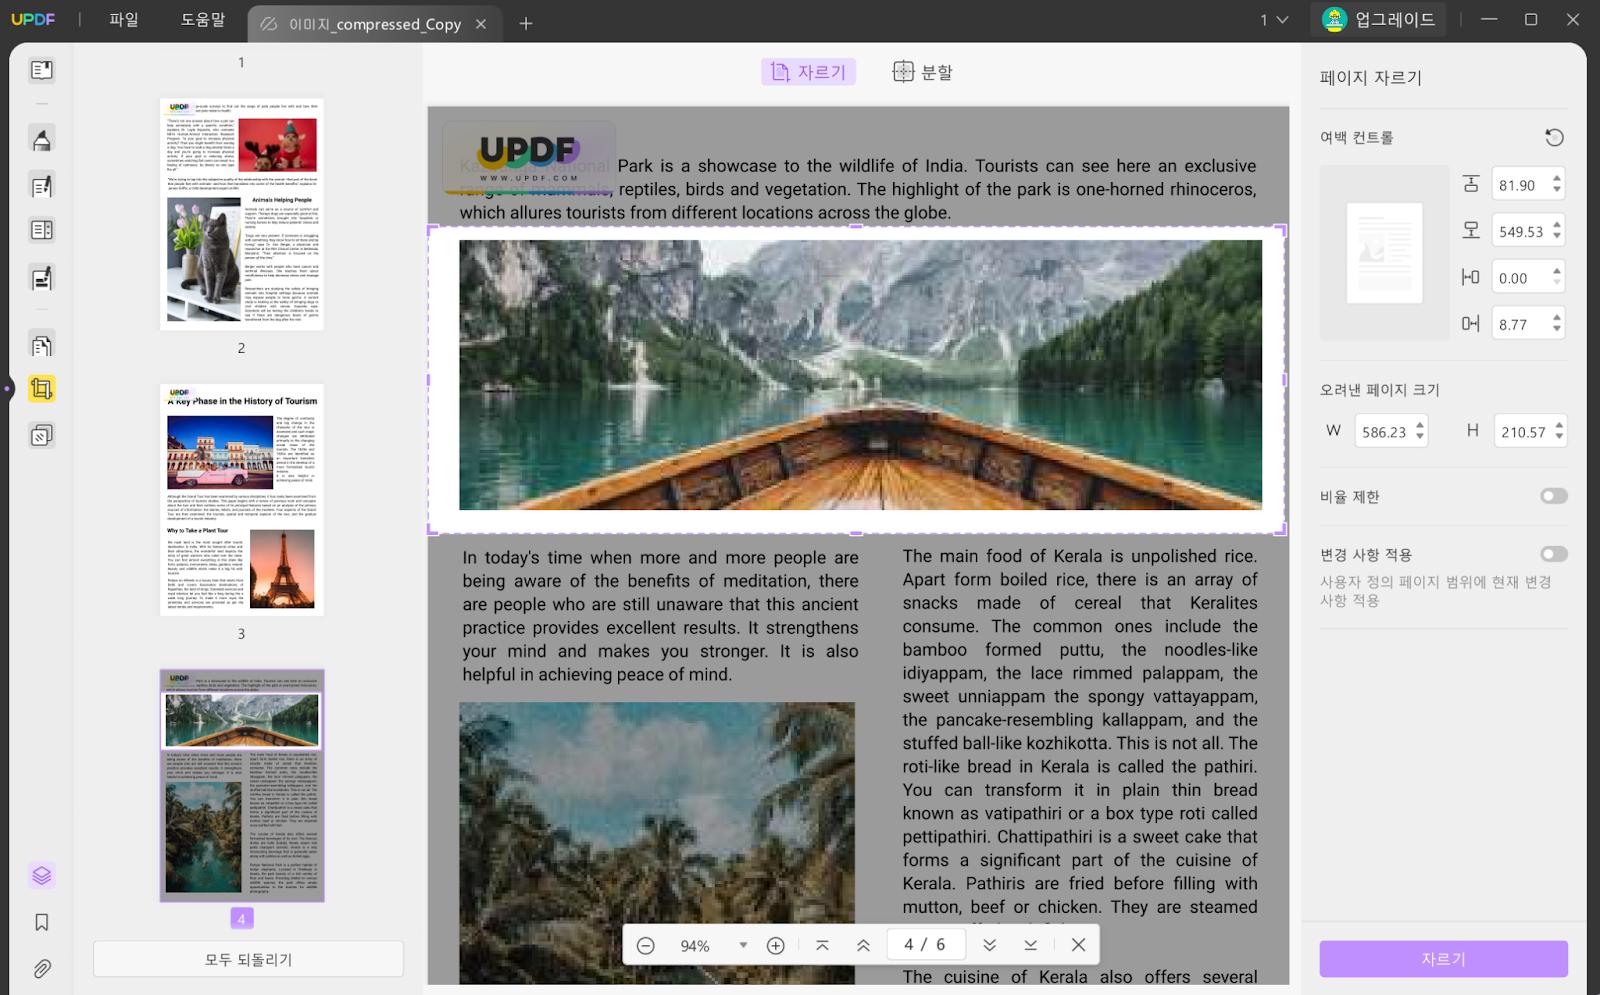Click the crop box top-center handle
Viewport: 1600px width, 995px height.
click(x=856, y=227)
